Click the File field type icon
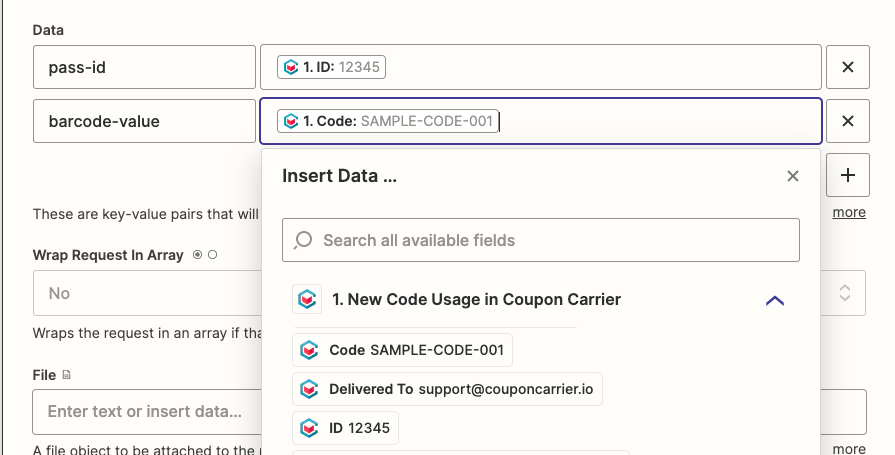 click(66, 375)
